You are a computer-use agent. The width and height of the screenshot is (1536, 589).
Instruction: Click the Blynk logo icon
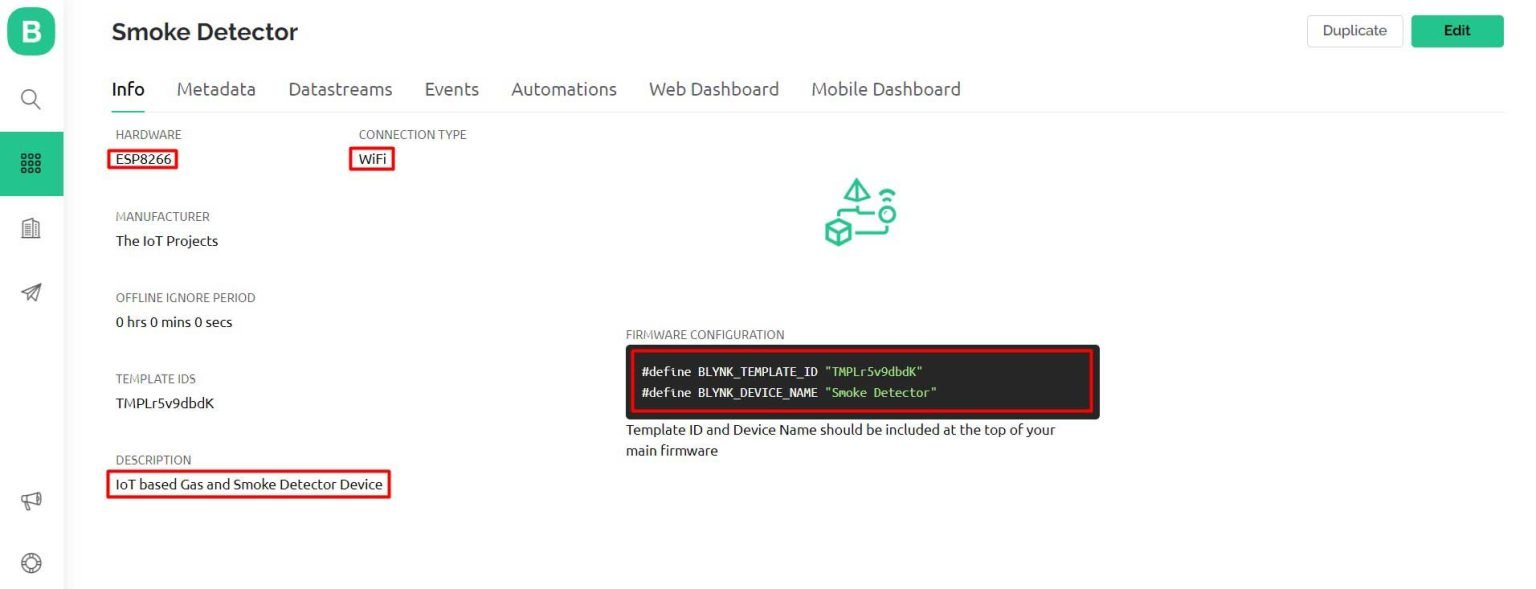point(31,32)
